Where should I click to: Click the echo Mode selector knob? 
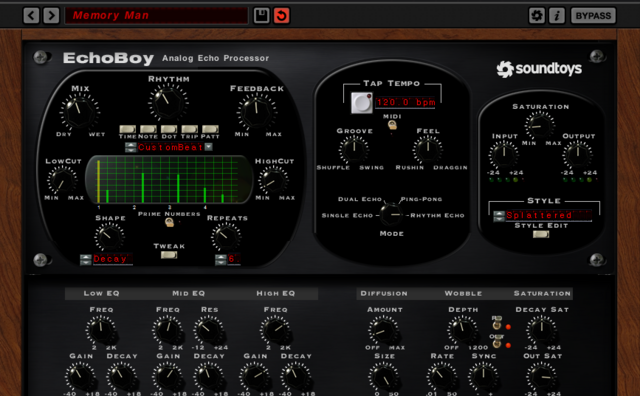[392, 214]
